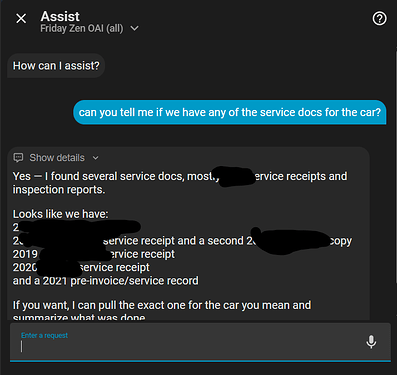Click the Enter a request label
397x375 pixels.
coord(44,335)
